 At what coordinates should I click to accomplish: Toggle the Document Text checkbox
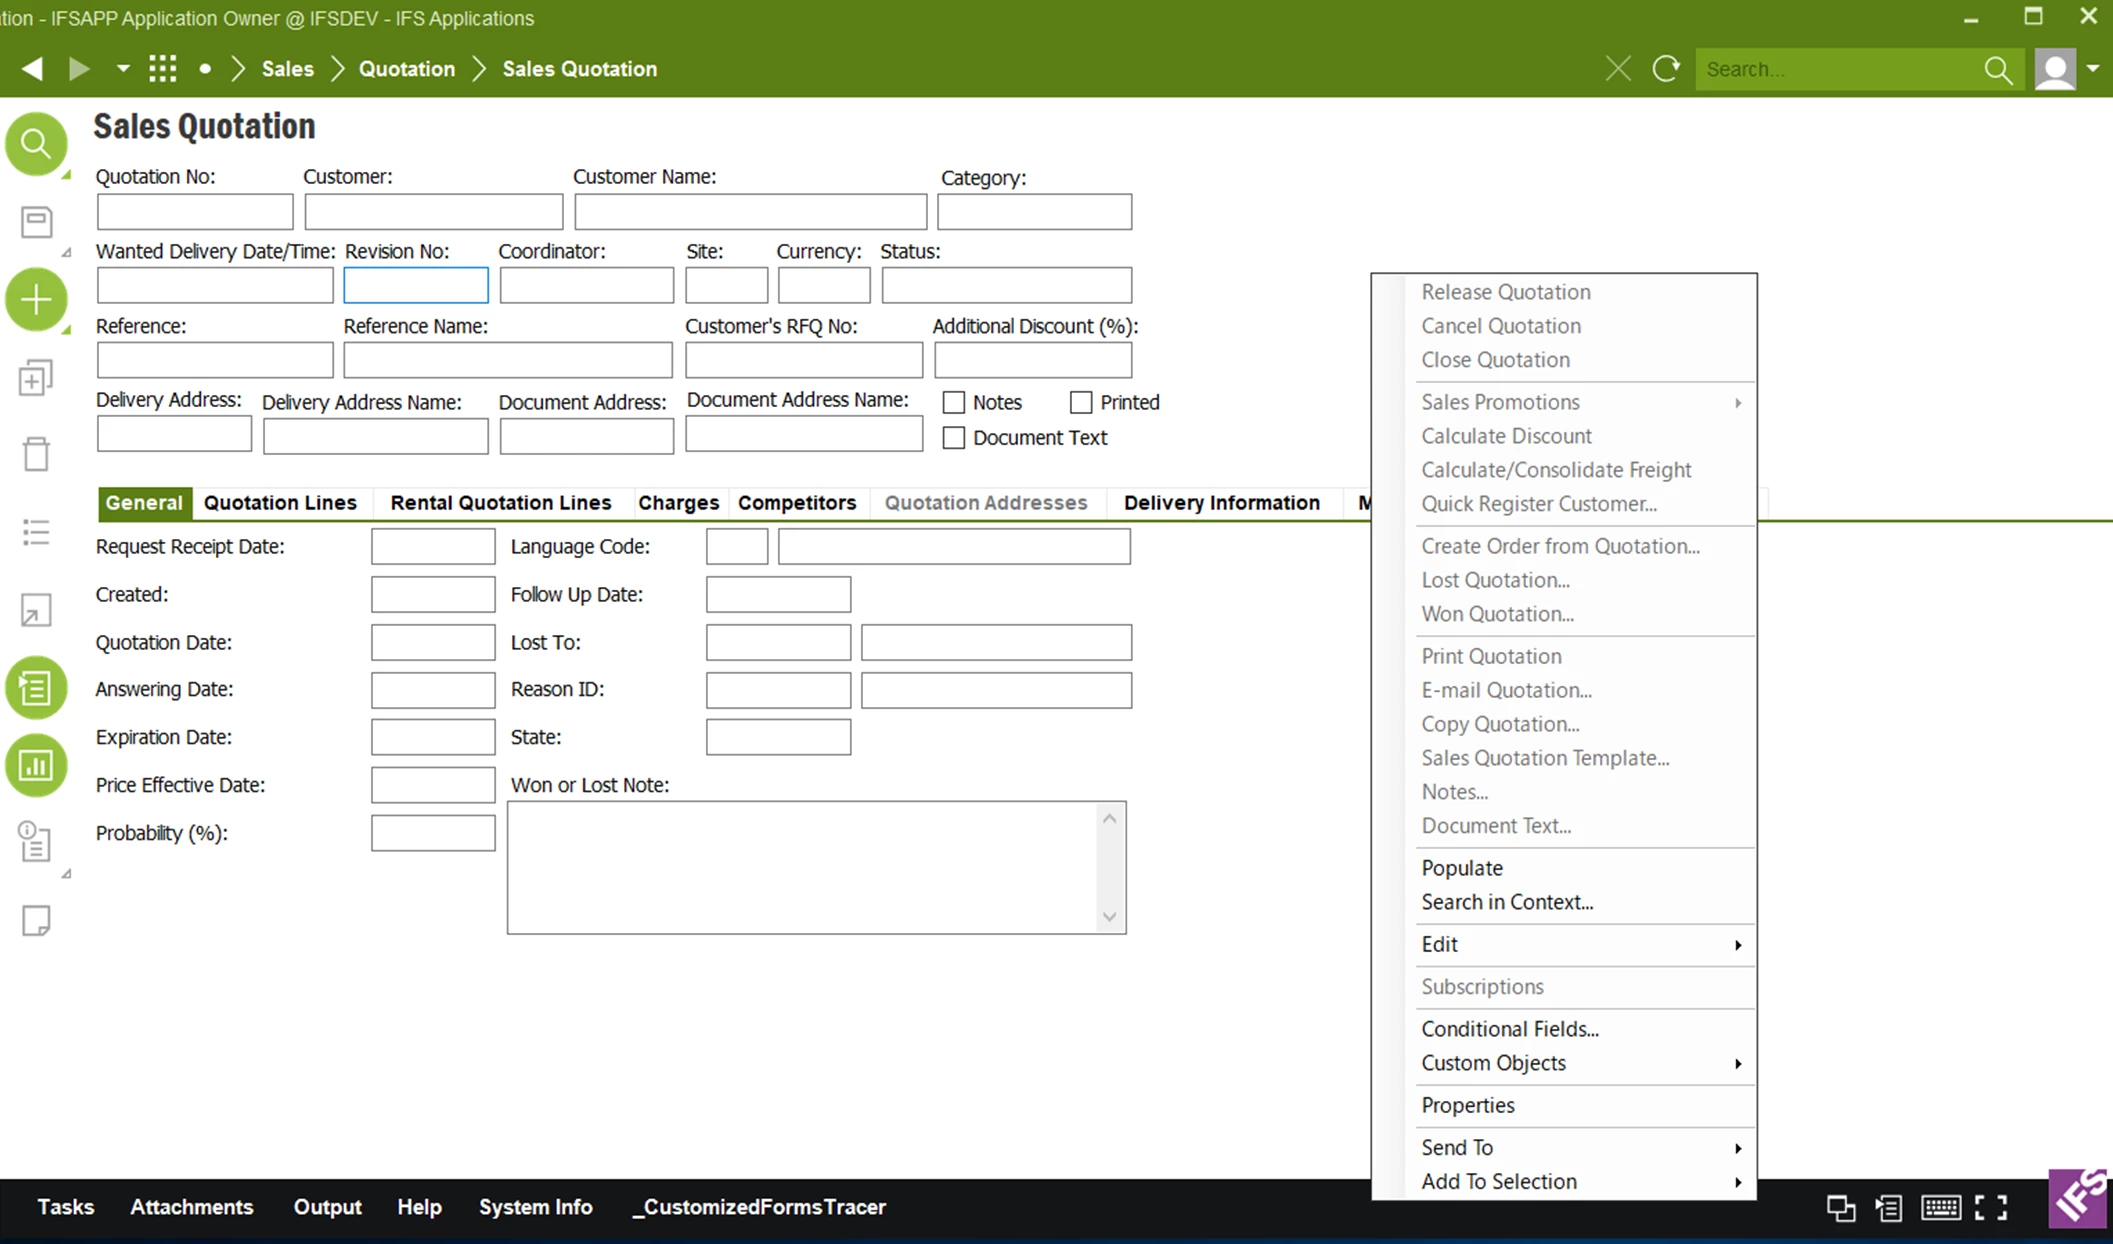pos(954,437)
